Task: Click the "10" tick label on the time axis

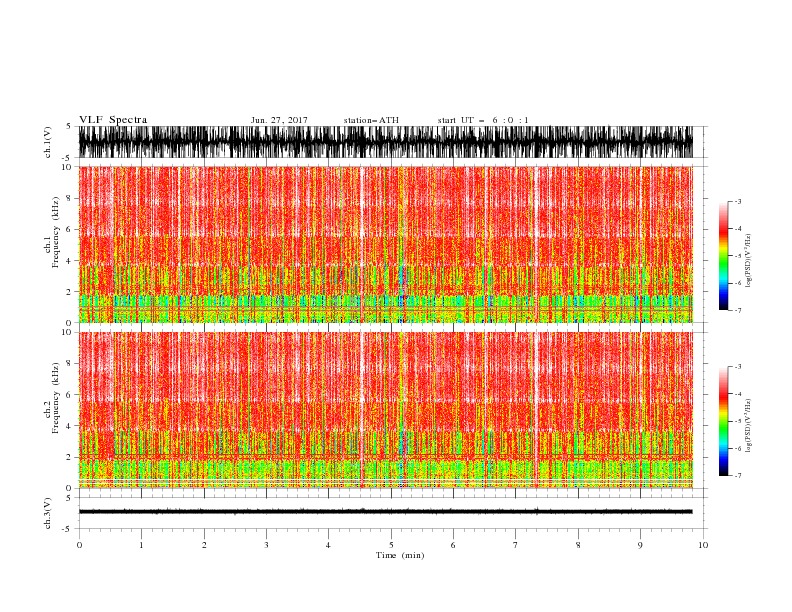Action: (x=703, y=545)
